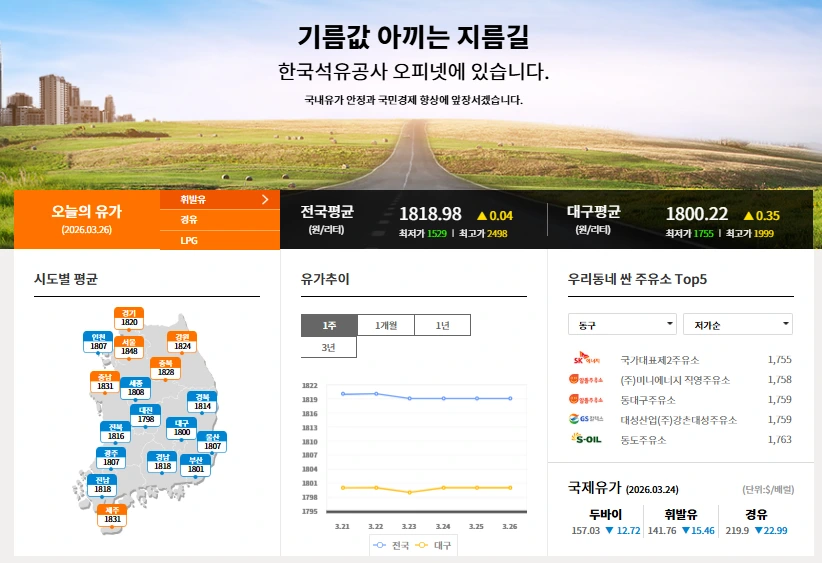The image size is (822, 563).
Task: Click the 제주 1831 map marker
Action: tap(112, 515)
